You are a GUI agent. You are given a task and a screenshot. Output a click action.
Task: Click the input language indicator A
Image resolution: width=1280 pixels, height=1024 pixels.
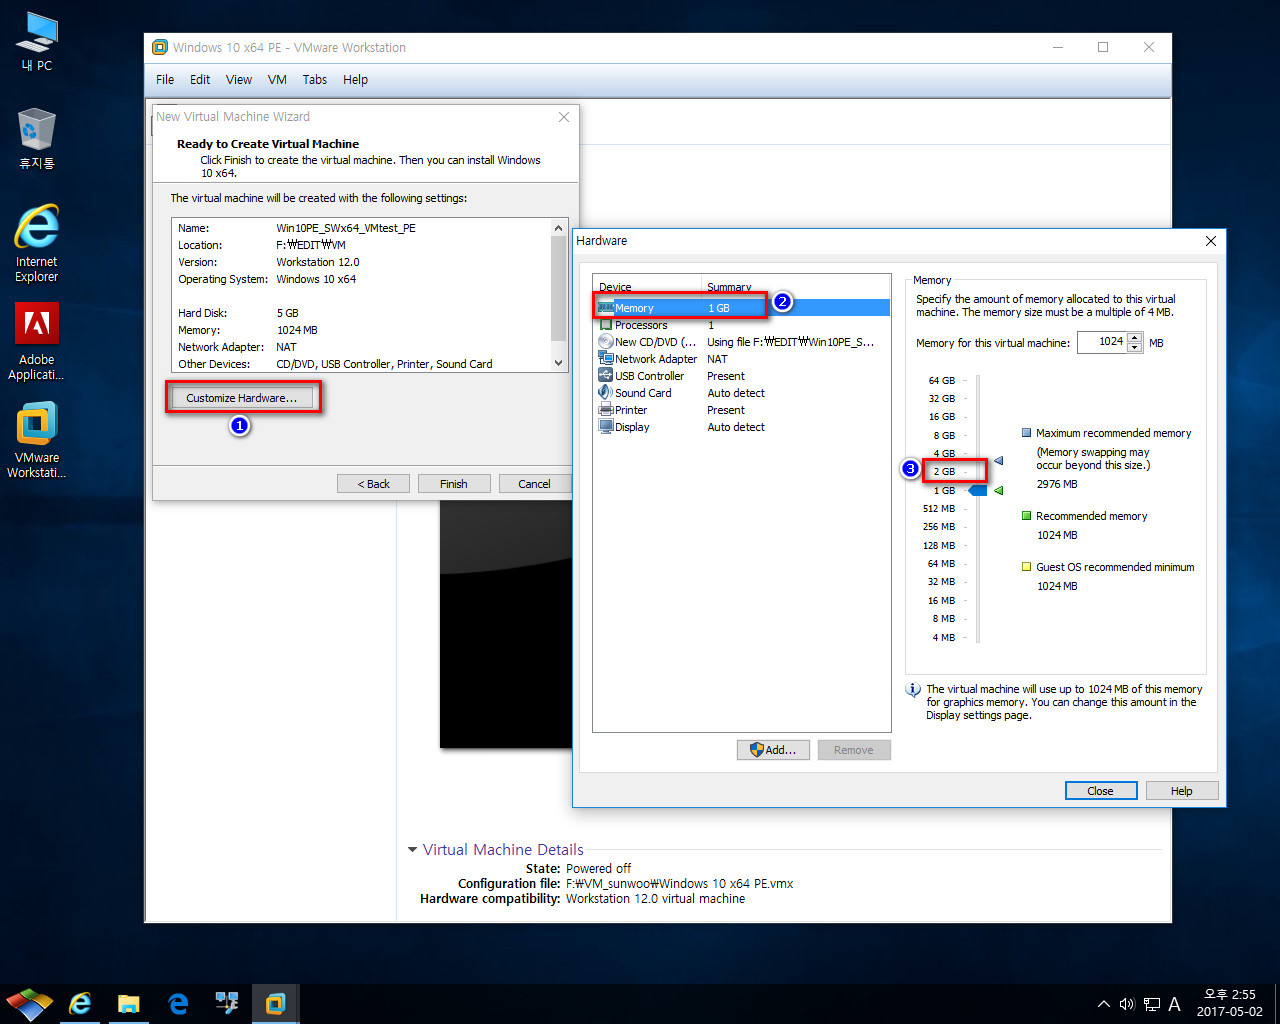(1174, 1004)
